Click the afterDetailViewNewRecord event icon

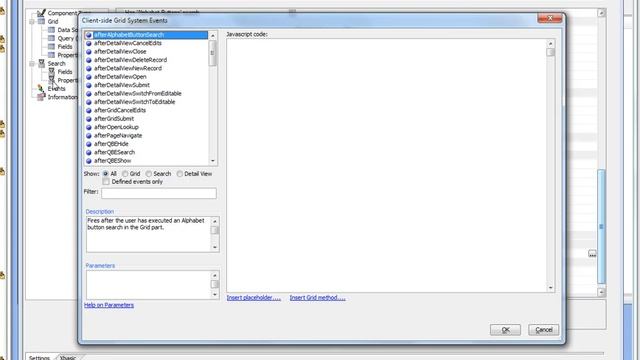[x=89, y=69]
